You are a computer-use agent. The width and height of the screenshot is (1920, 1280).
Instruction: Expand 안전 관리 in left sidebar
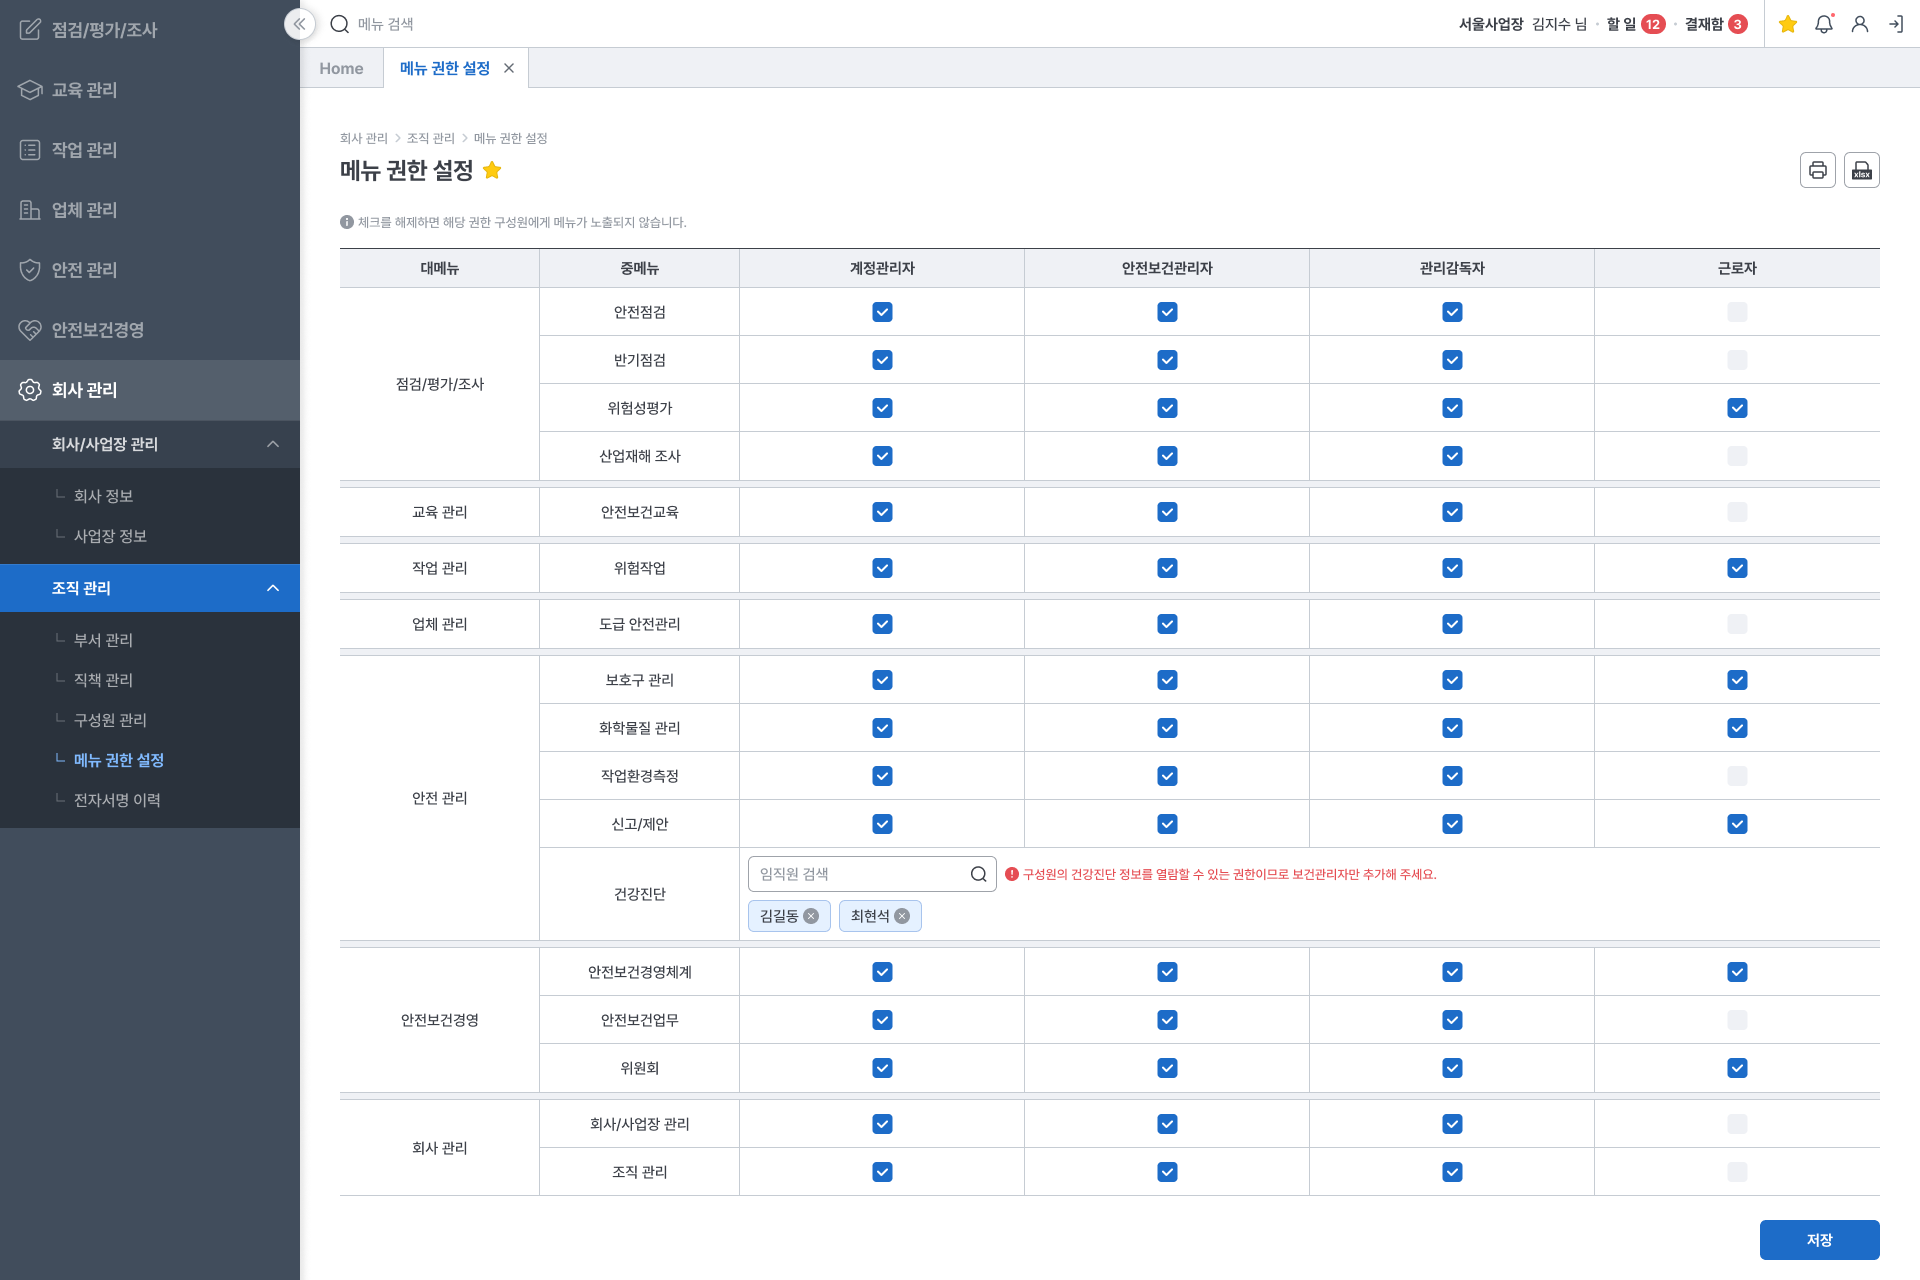coord(85,270)
